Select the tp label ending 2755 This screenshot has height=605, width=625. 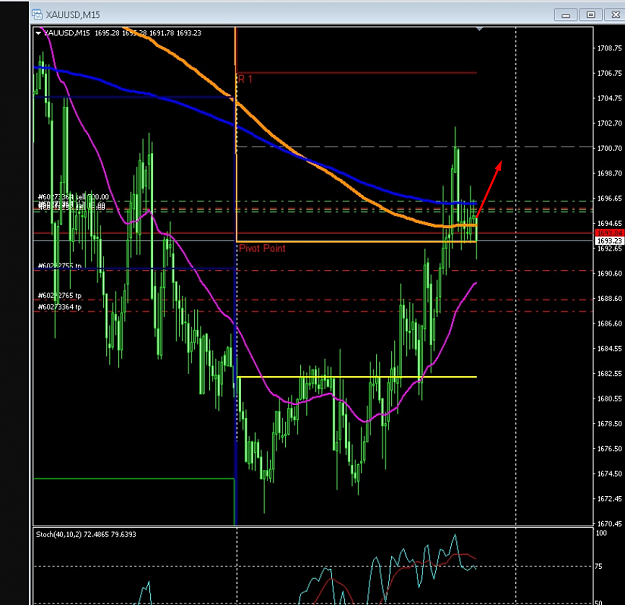[x=60, y=266]
